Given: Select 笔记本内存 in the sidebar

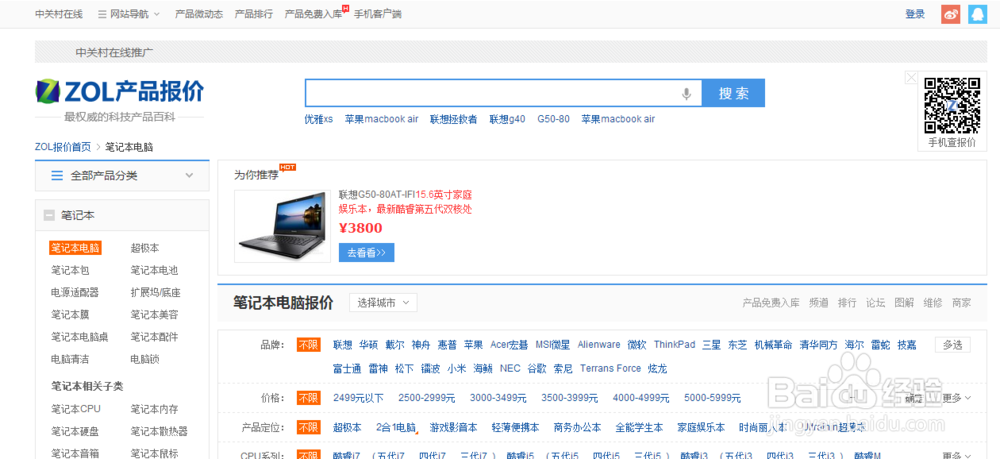Looking at the screenshot, I should [154, 409].
